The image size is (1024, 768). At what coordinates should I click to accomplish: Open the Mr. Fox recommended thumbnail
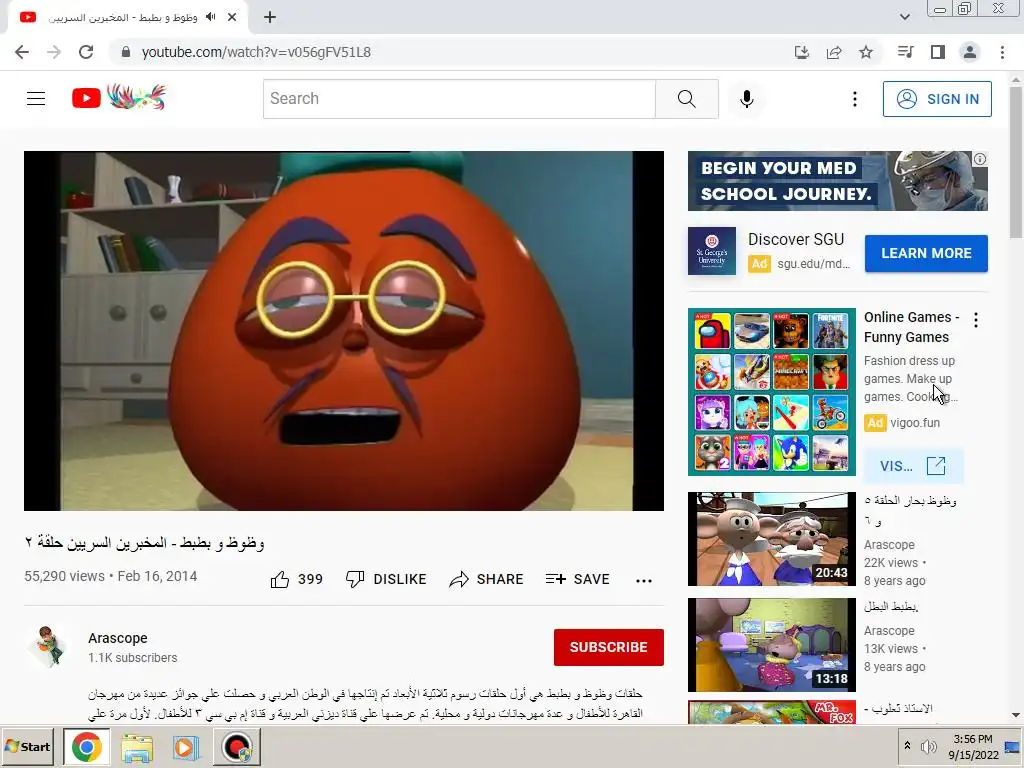(x=771, y=712)
